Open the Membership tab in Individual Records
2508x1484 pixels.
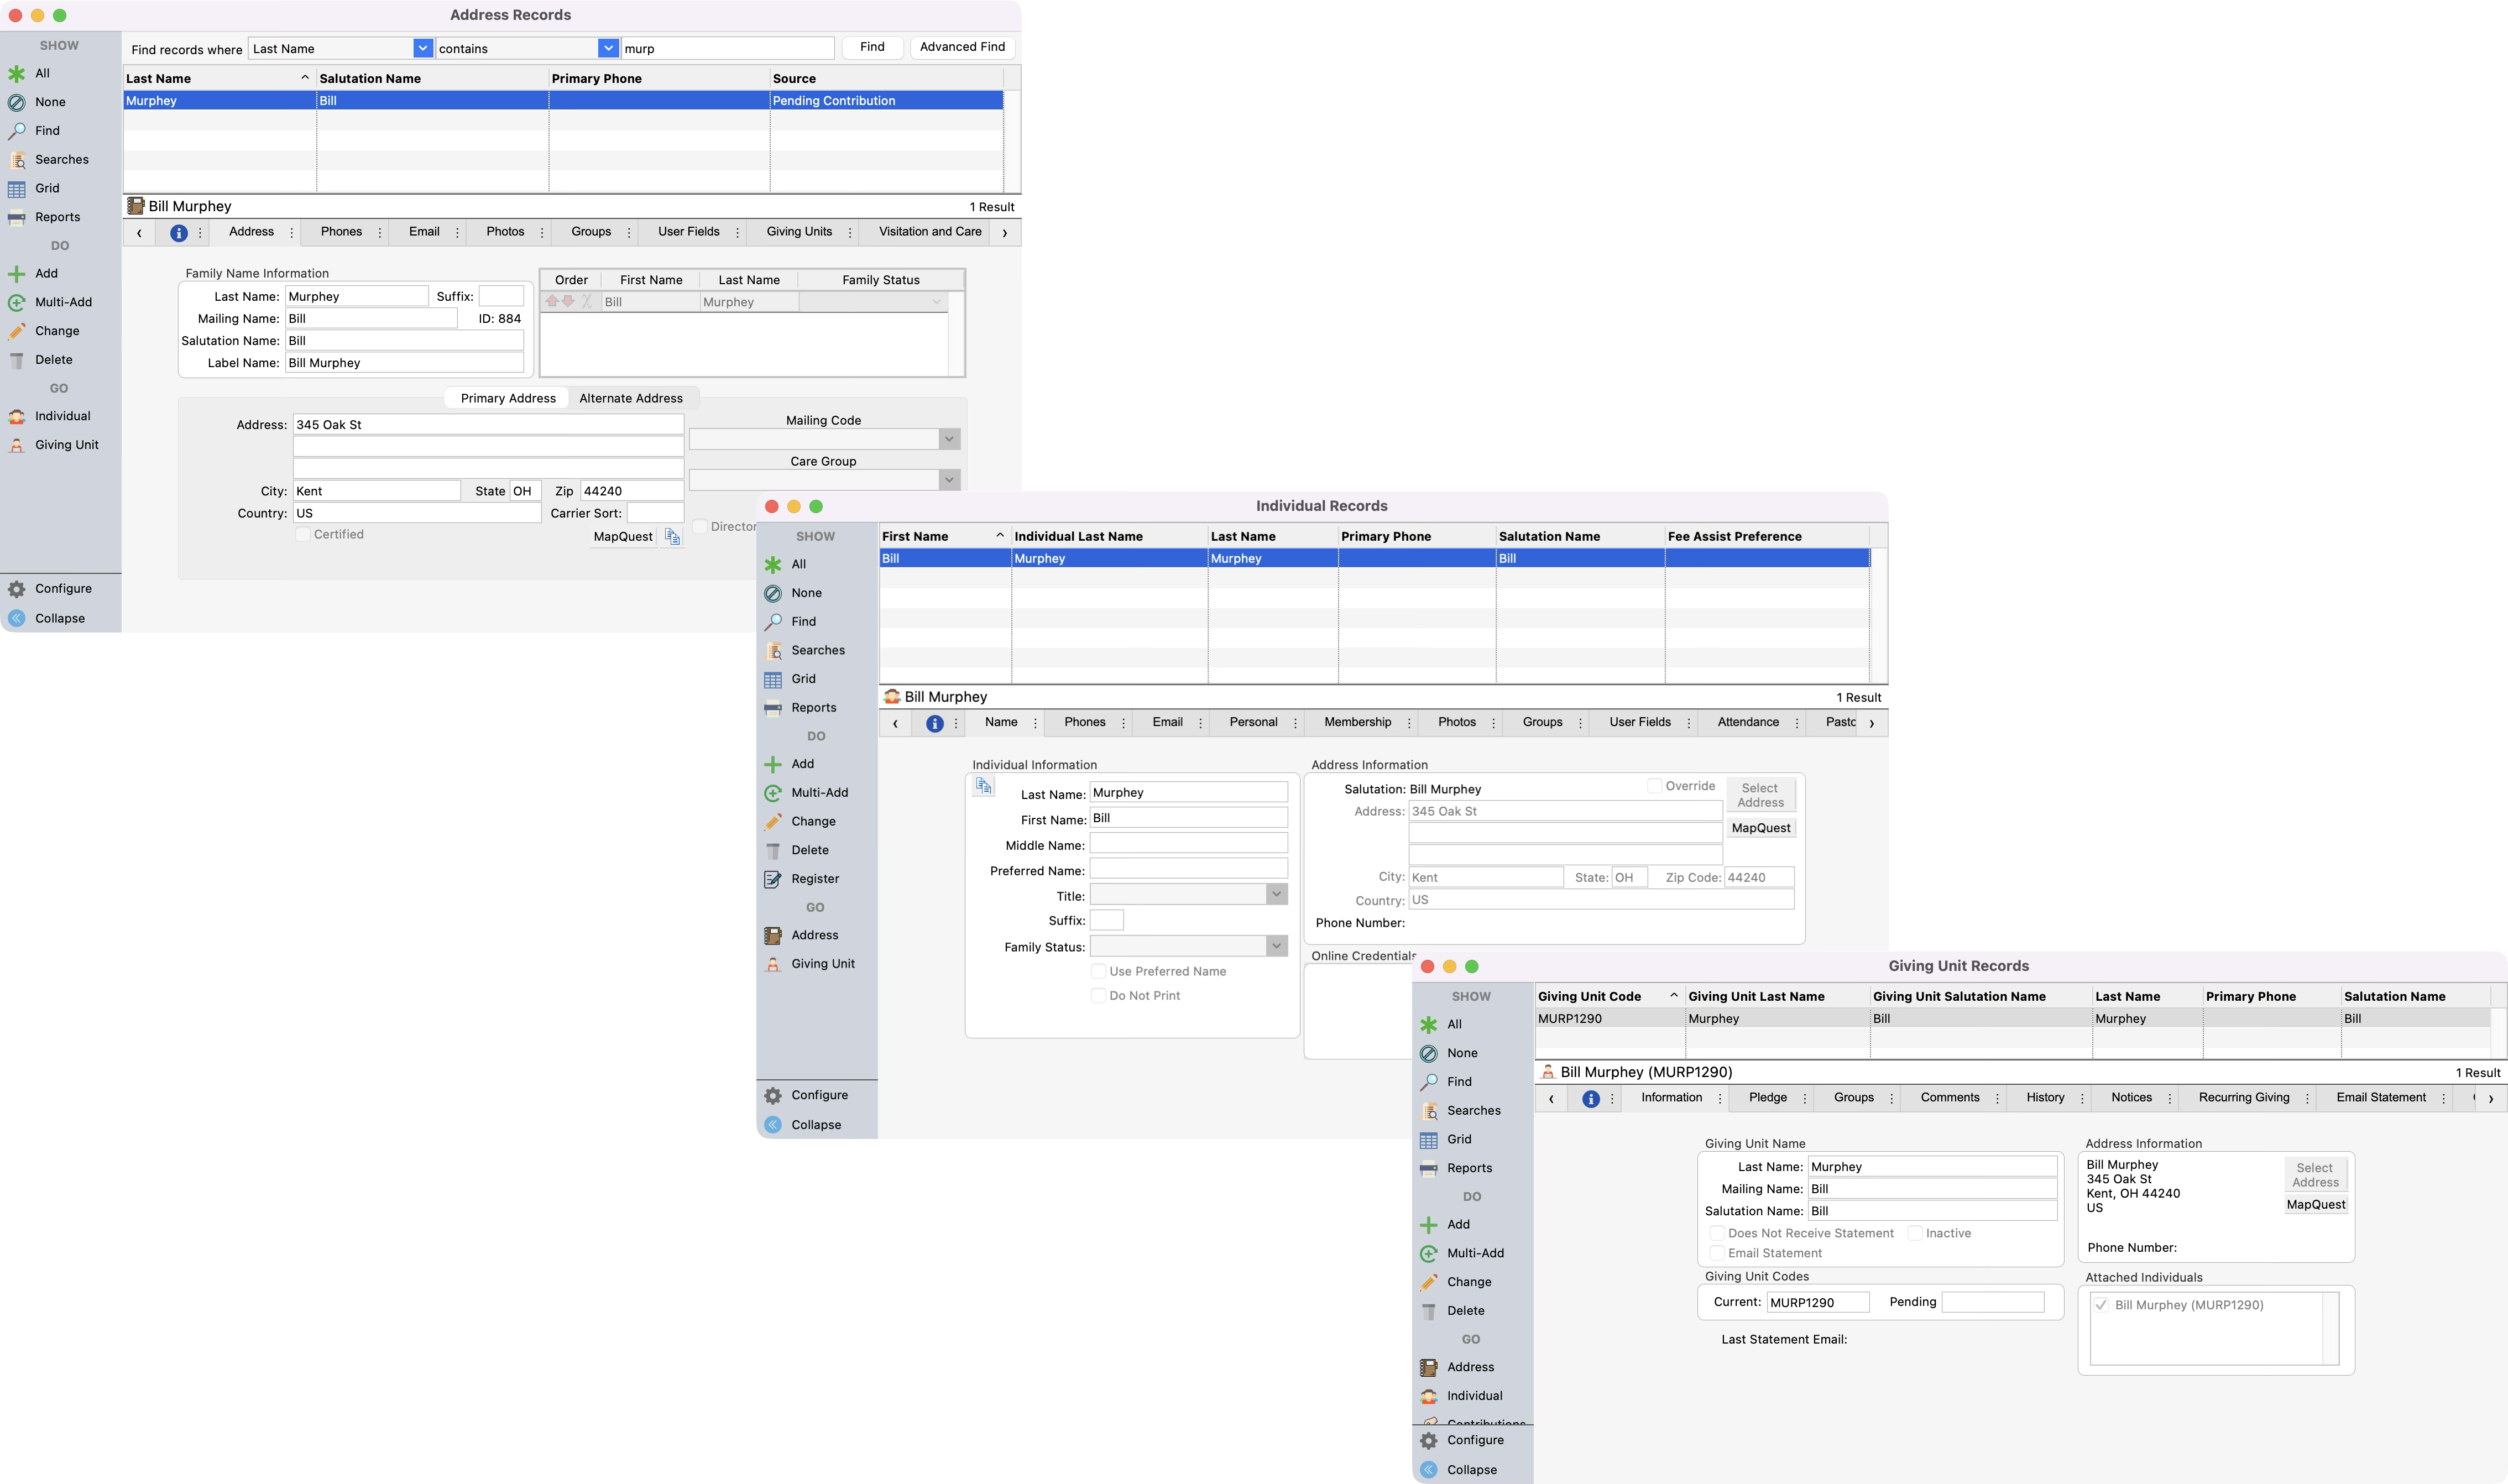coord(1357,722)
